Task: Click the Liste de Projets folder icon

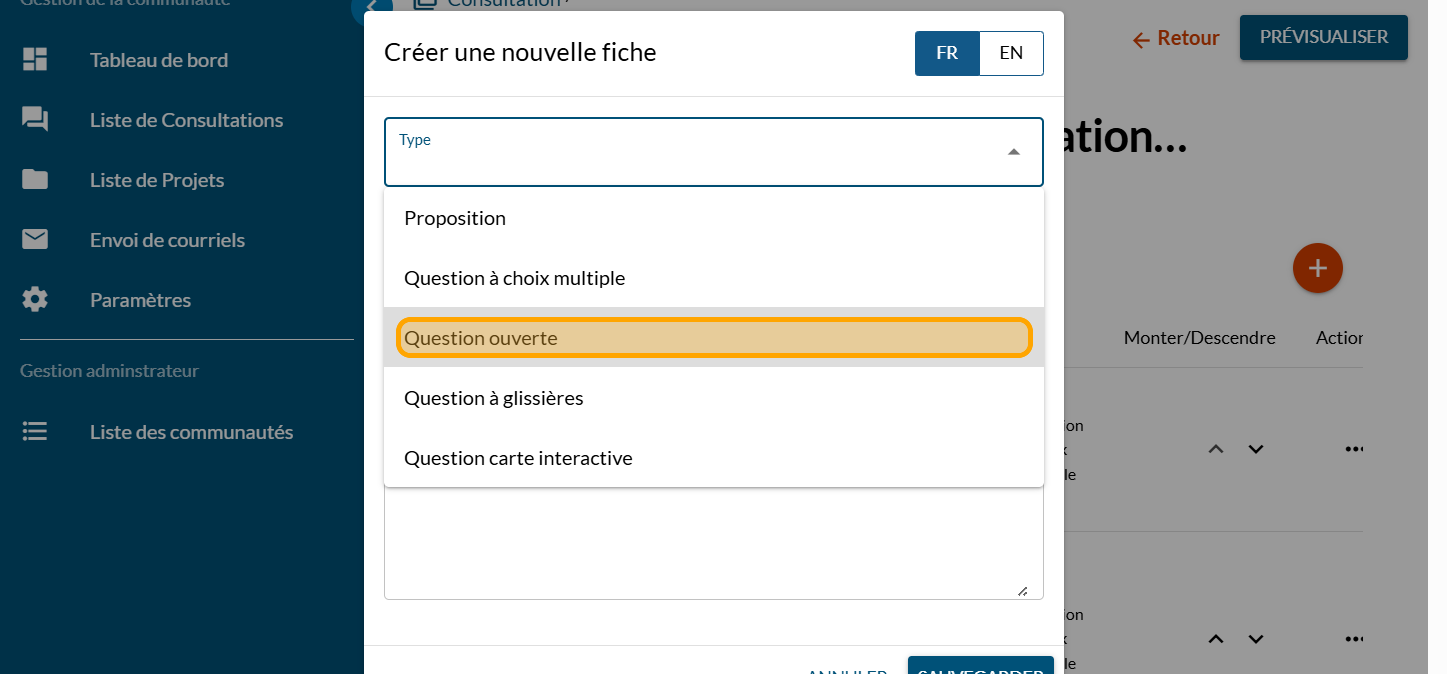Action: [x=35, y=180]
